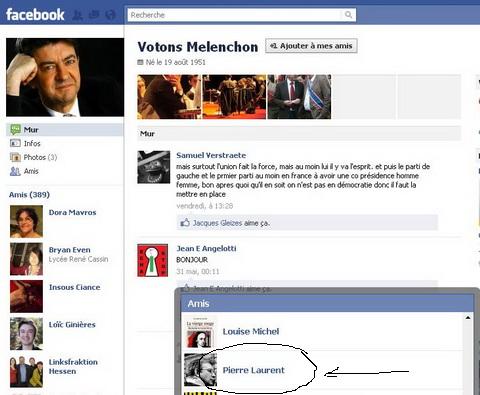
Task: Click the search magnifier icon
Action: coord(348,15)
